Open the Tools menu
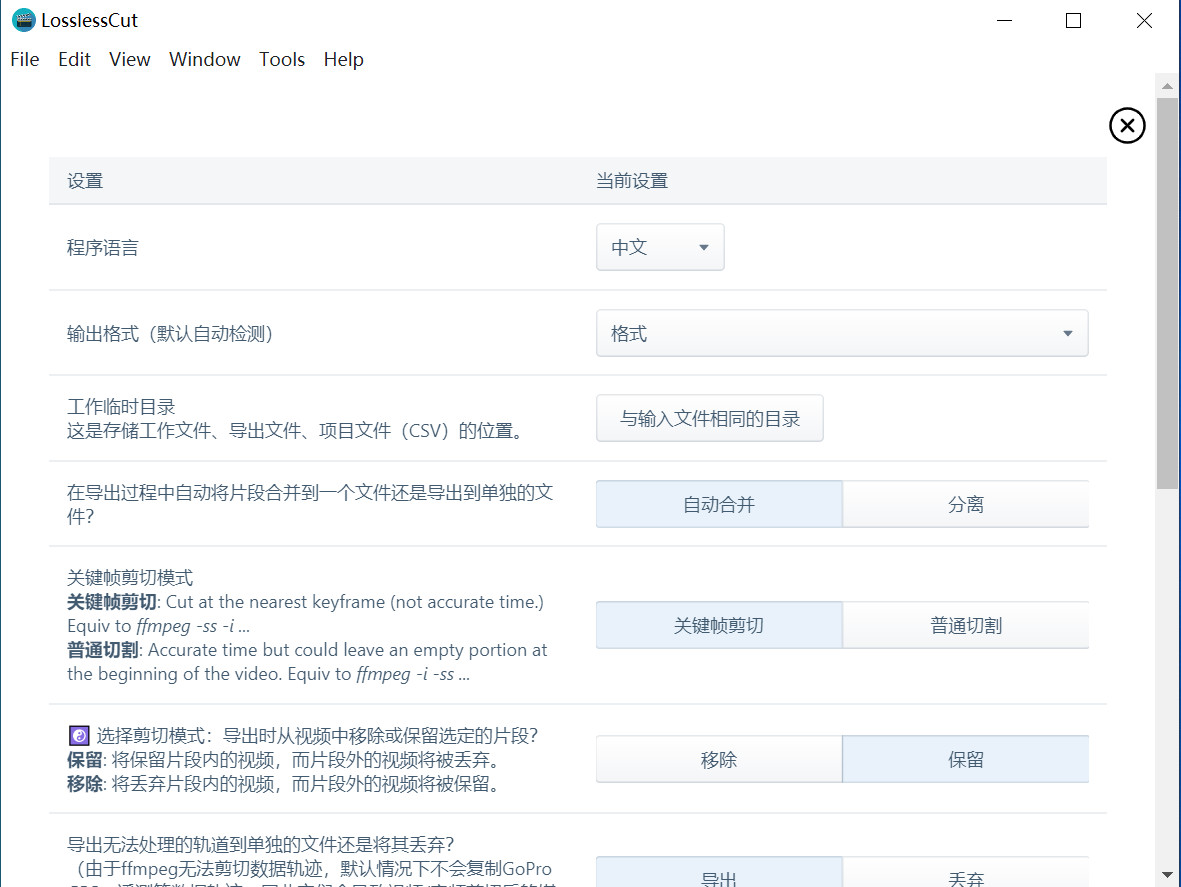Viewport: 1181px width, 887px height. point(282,60)
